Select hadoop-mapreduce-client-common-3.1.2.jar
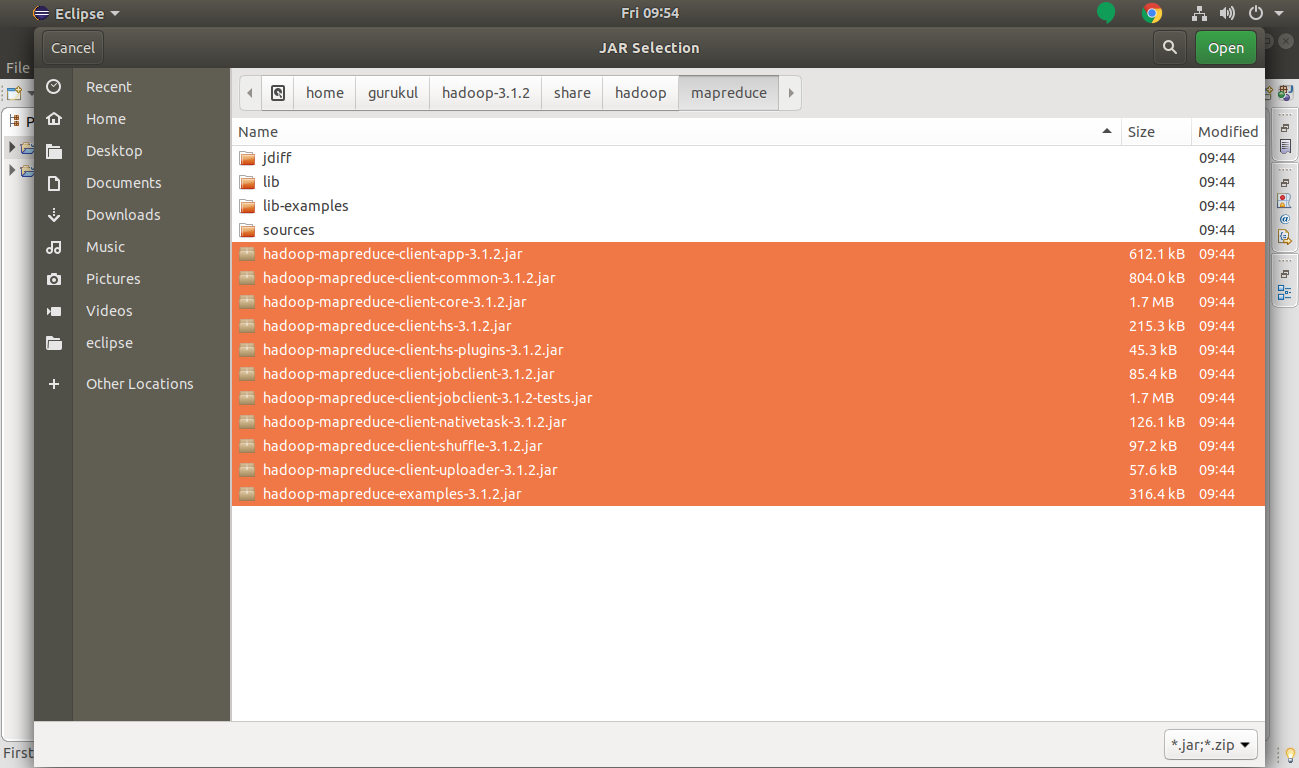 tap(748, 278)
